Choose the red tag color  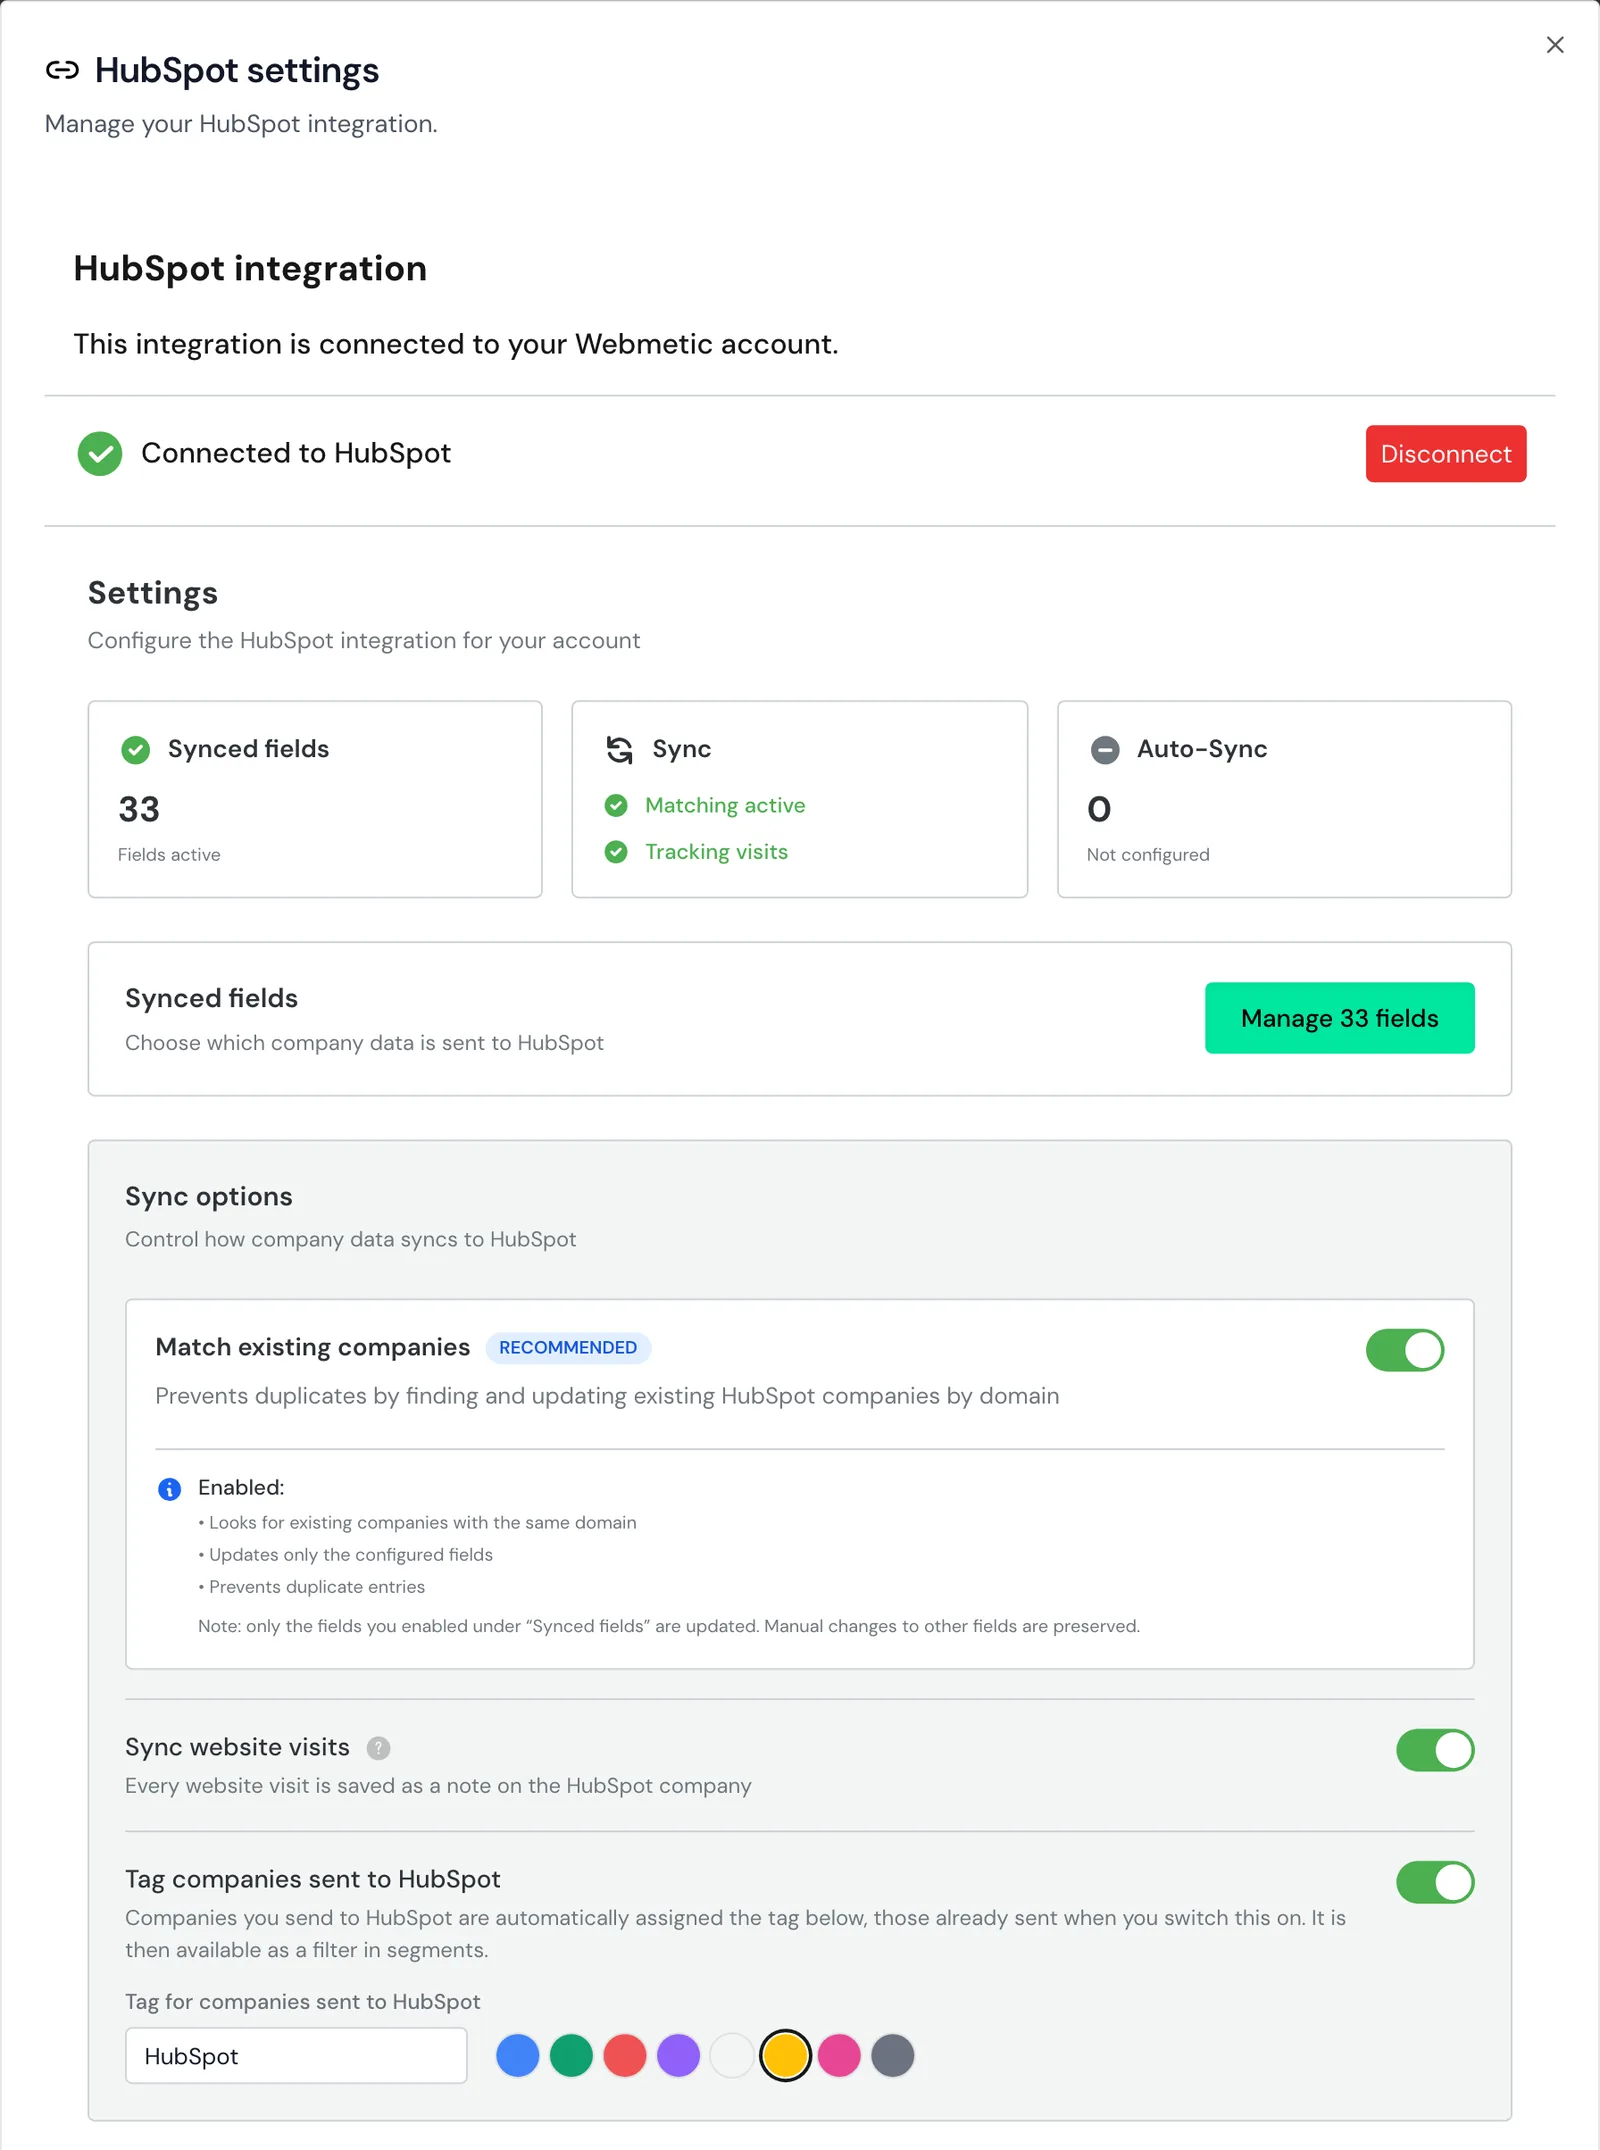tap(625, 2056)
